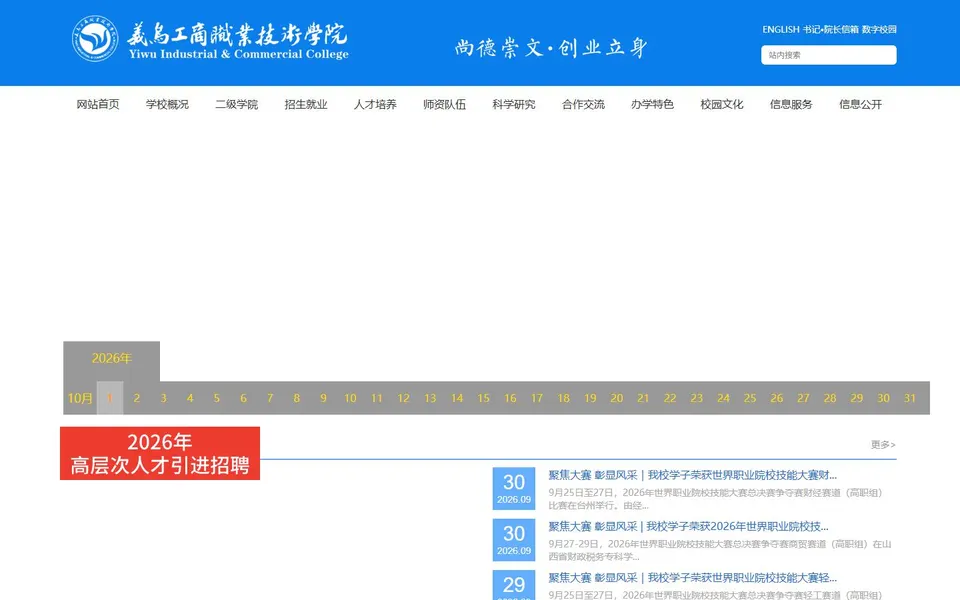Screen dimensions: 960x600
Task: Click summary text mentioning 山西省财政税务专科学
Action: [719, 550]
